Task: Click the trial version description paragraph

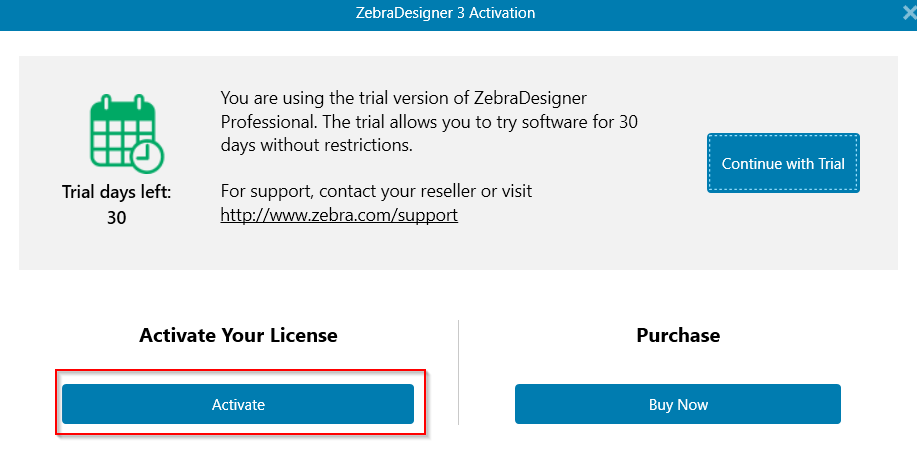Action: (x=429, y=121)
